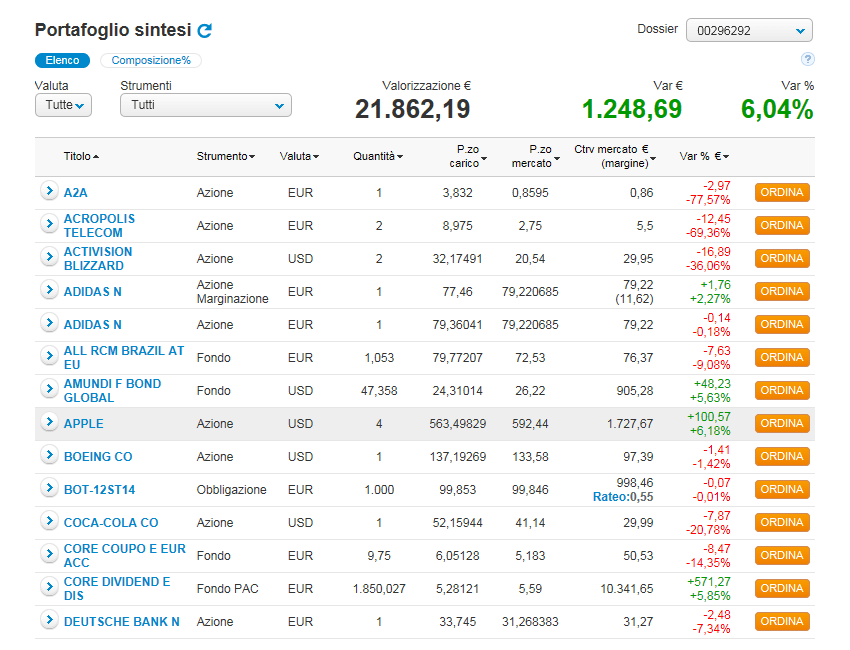Click ORDINA for AMUNDI F BOND GLOBAL

point(782,390)
